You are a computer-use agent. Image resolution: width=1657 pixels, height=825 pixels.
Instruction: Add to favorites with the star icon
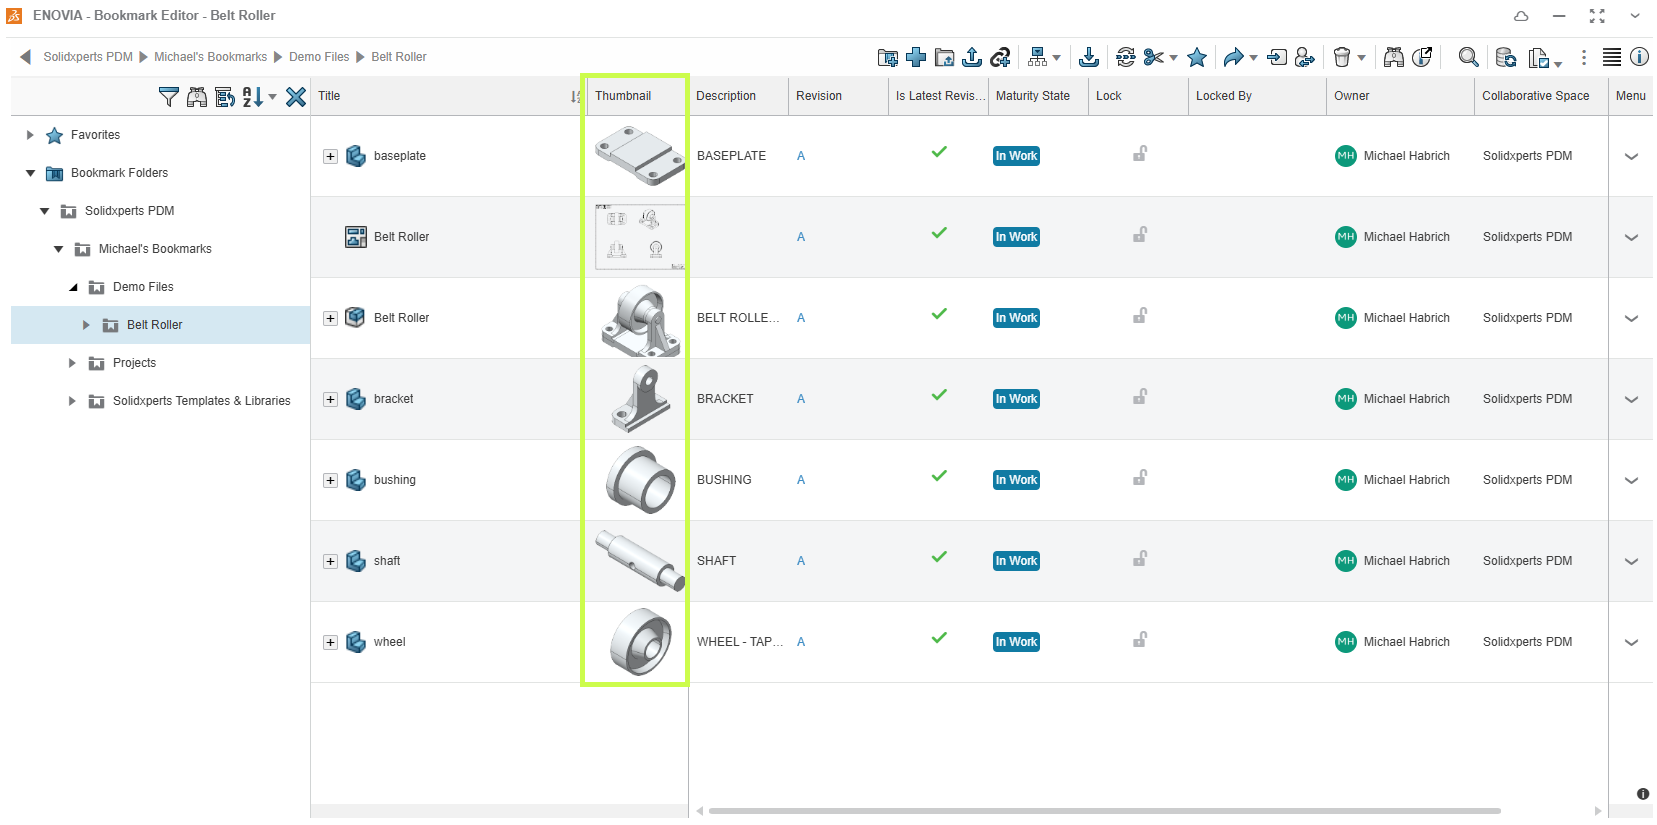(1197, 58)
